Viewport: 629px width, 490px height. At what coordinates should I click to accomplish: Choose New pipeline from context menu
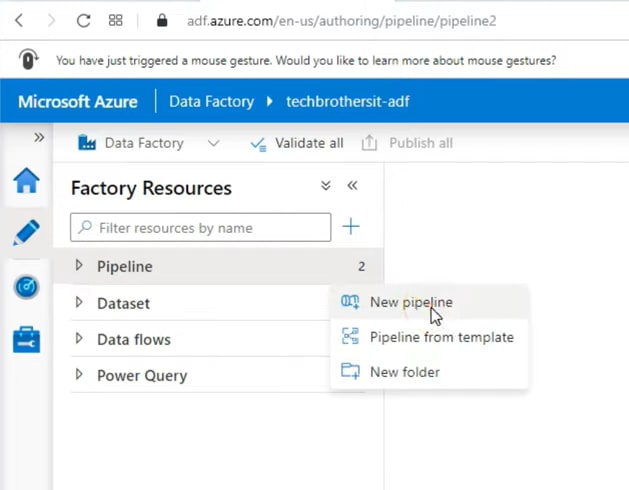click(x=429, y=302)
